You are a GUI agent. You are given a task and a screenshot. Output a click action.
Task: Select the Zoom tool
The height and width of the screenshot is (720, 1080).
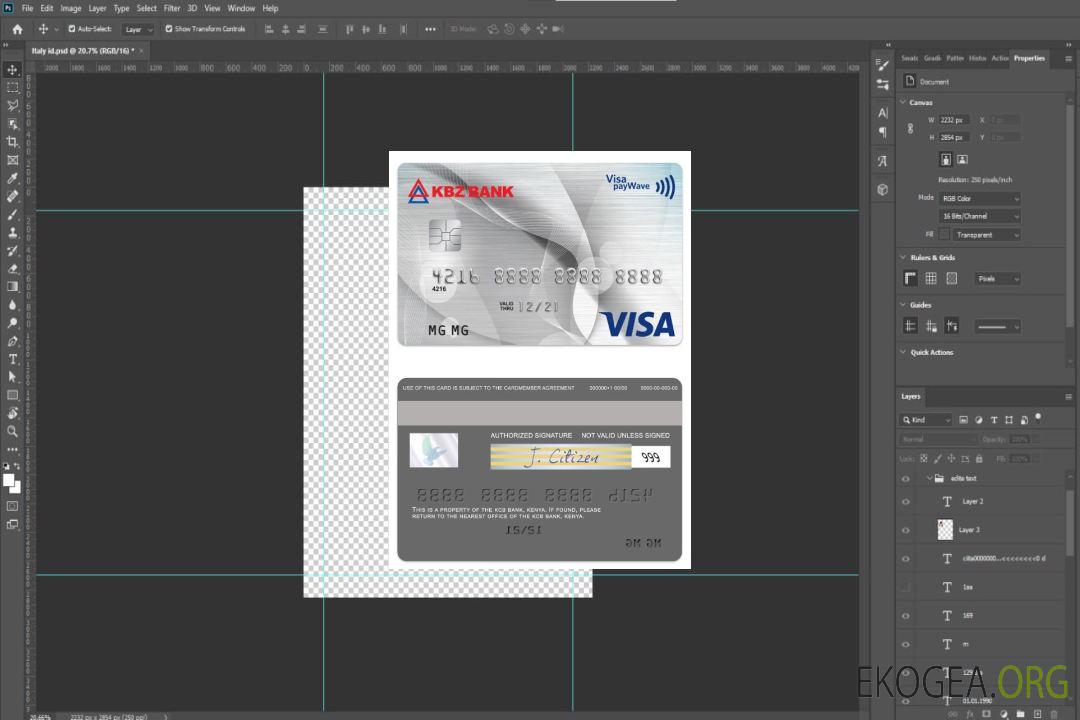tap(12, 431)
